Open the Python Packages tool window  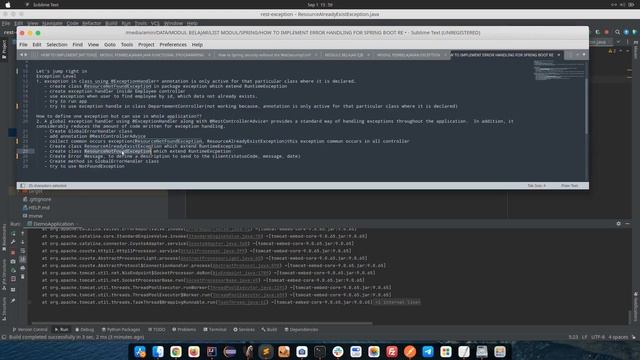pyautogui.click(x=121, y=329)
